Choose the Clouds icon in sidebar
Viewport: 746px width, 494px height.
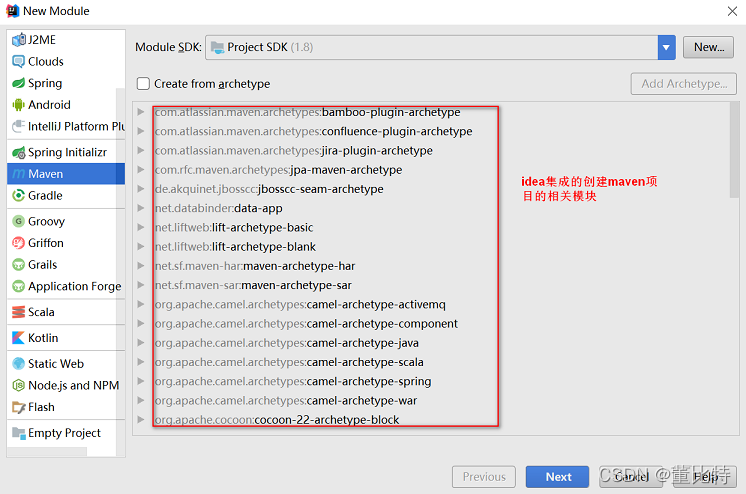(19, 61)
